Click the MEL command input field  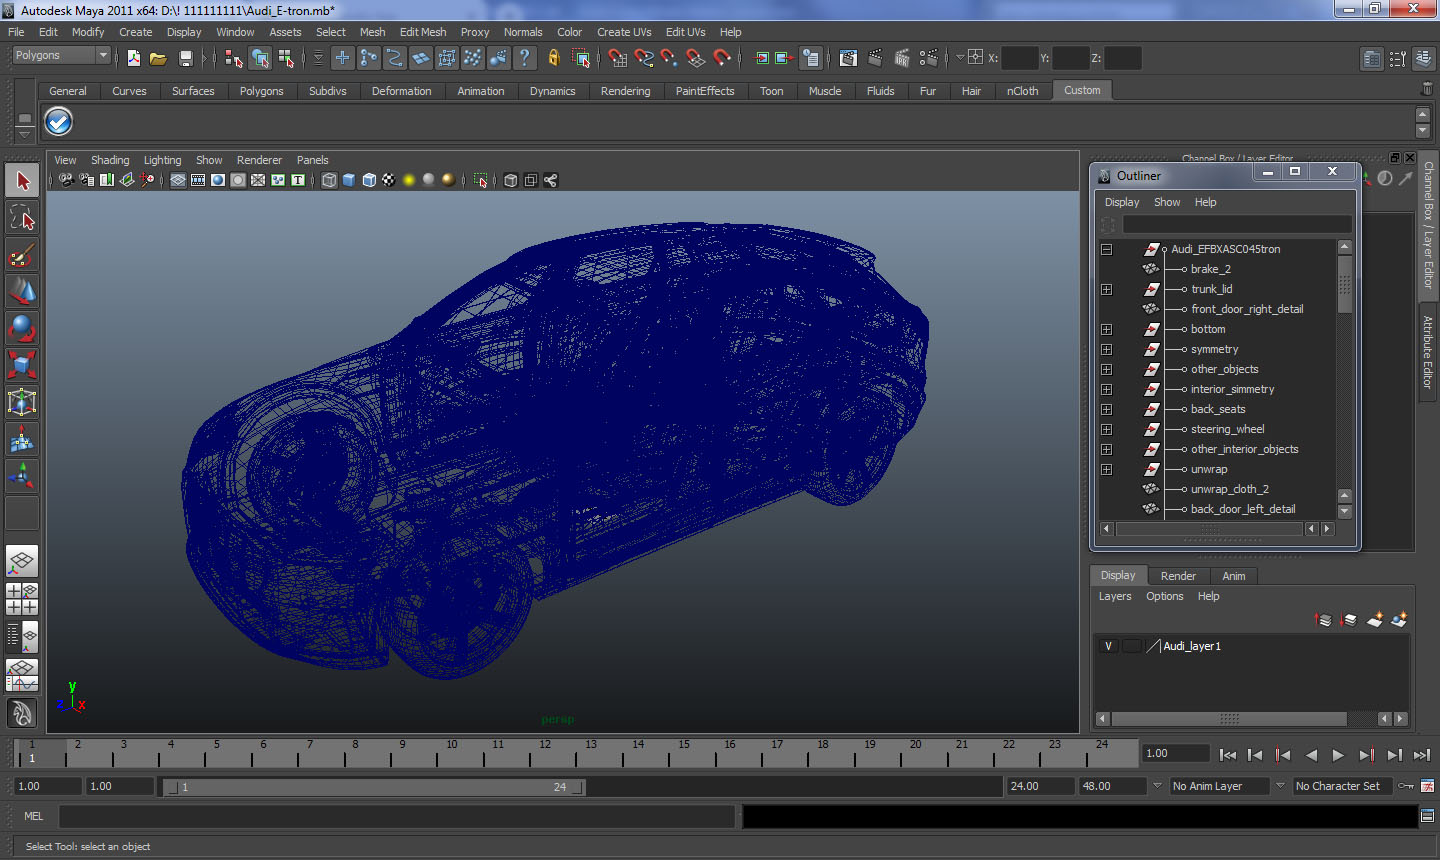tap(397, 817)
